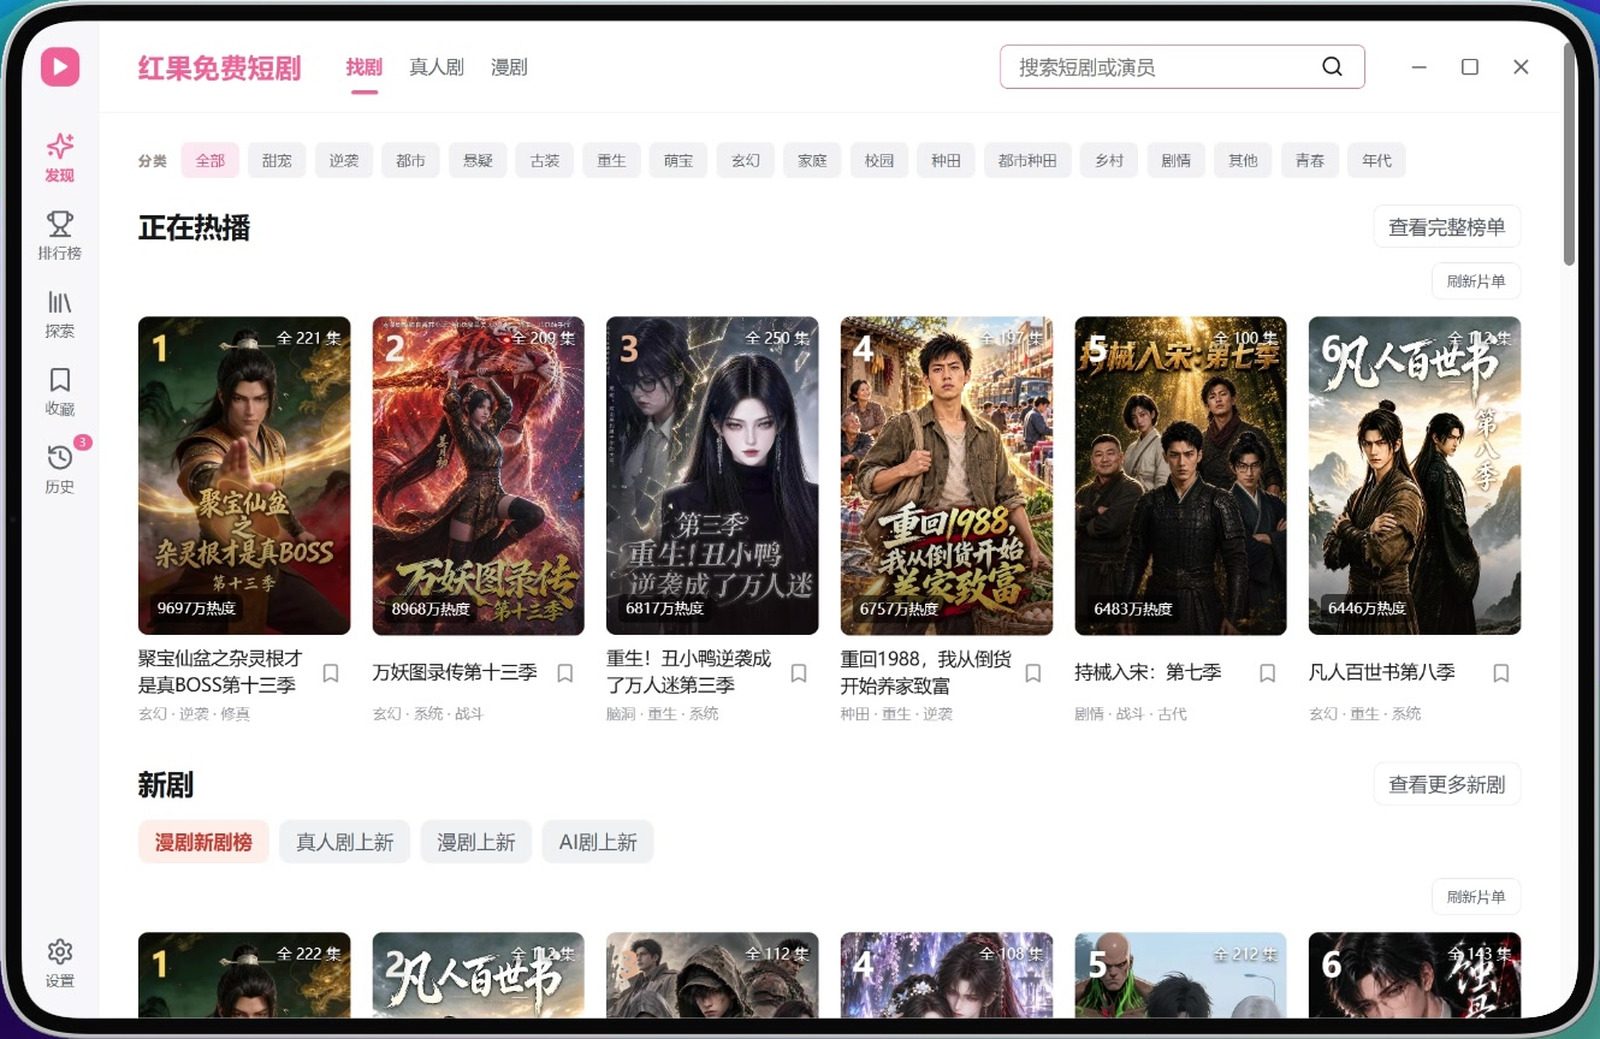Viewport: 1600px width, 1039px height.
Task: Filter by 玄幻 category
Action: (x=745, y=160)
